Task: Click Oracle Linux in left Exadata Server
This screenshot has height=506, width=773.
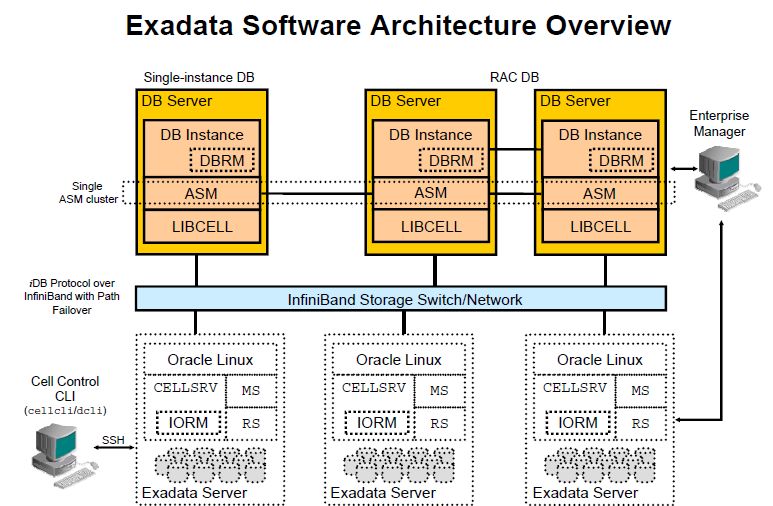Action: click(x=211, y=360)
